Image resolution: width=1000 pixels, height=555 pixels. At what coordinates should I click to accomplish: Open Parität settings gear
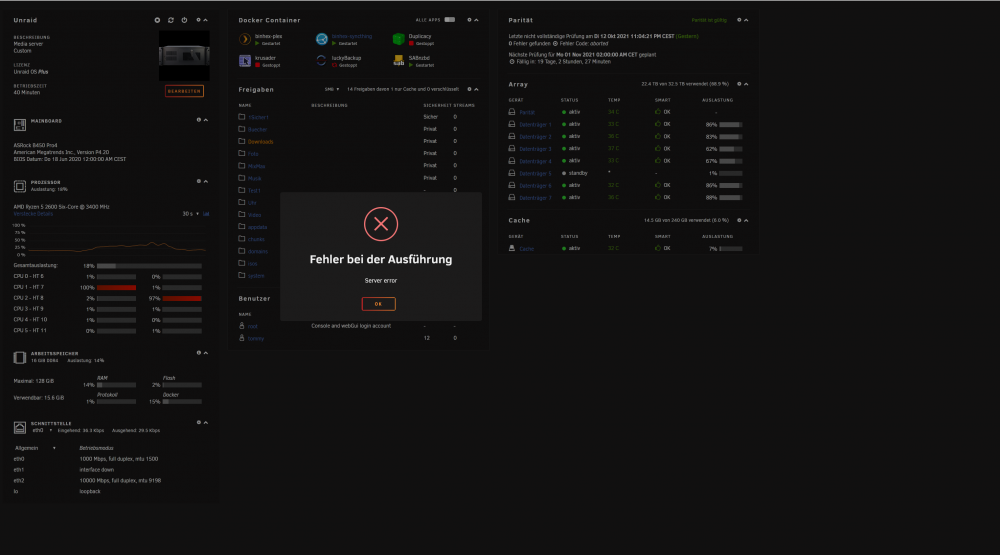coord(739,20)
